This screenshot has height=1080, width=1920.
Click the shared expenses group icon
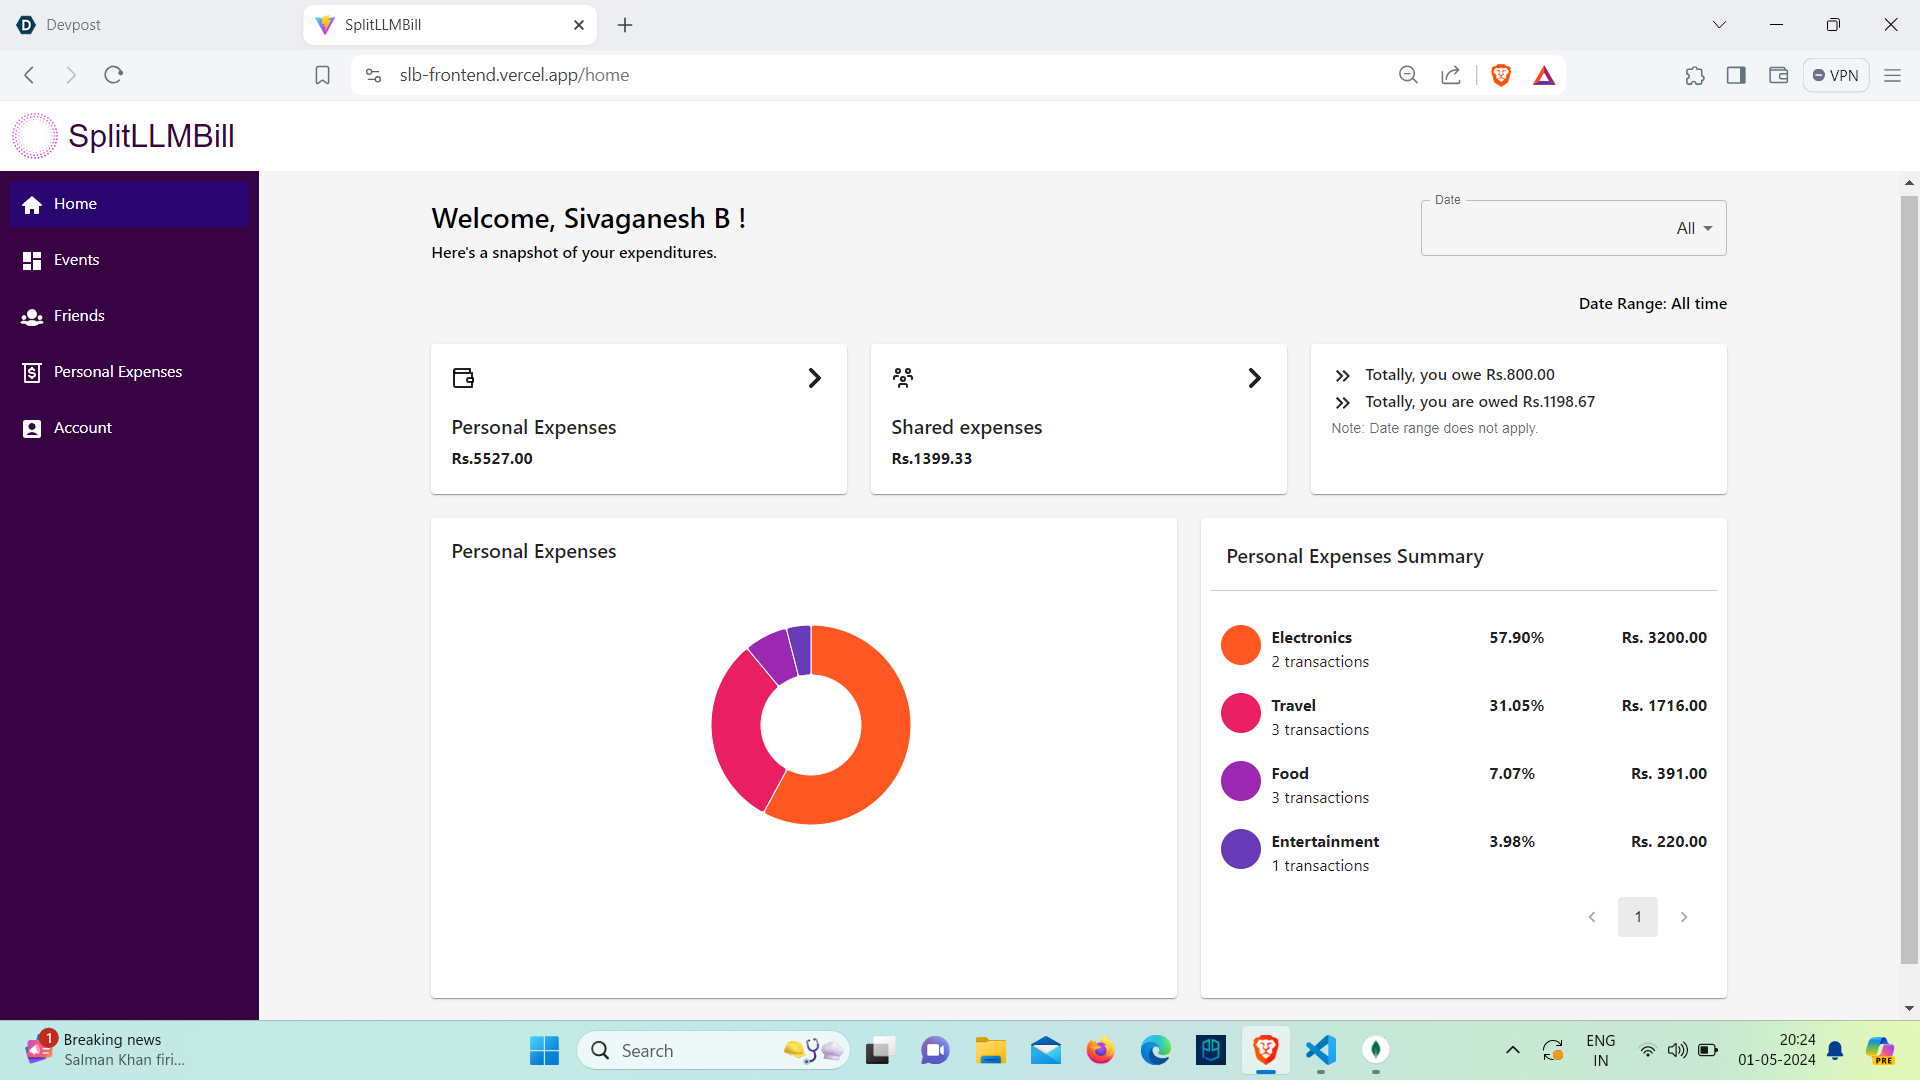tap(903, 378)
